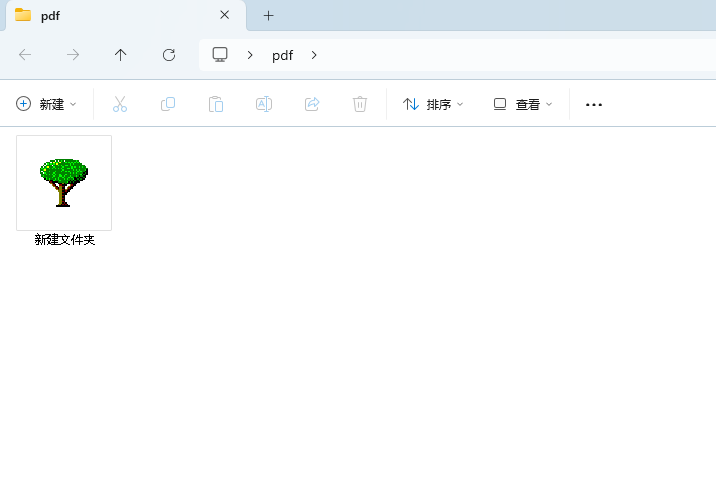Select the pdf breadcrumb in address bar
716x488 pixels.
(x=282, y=56)
